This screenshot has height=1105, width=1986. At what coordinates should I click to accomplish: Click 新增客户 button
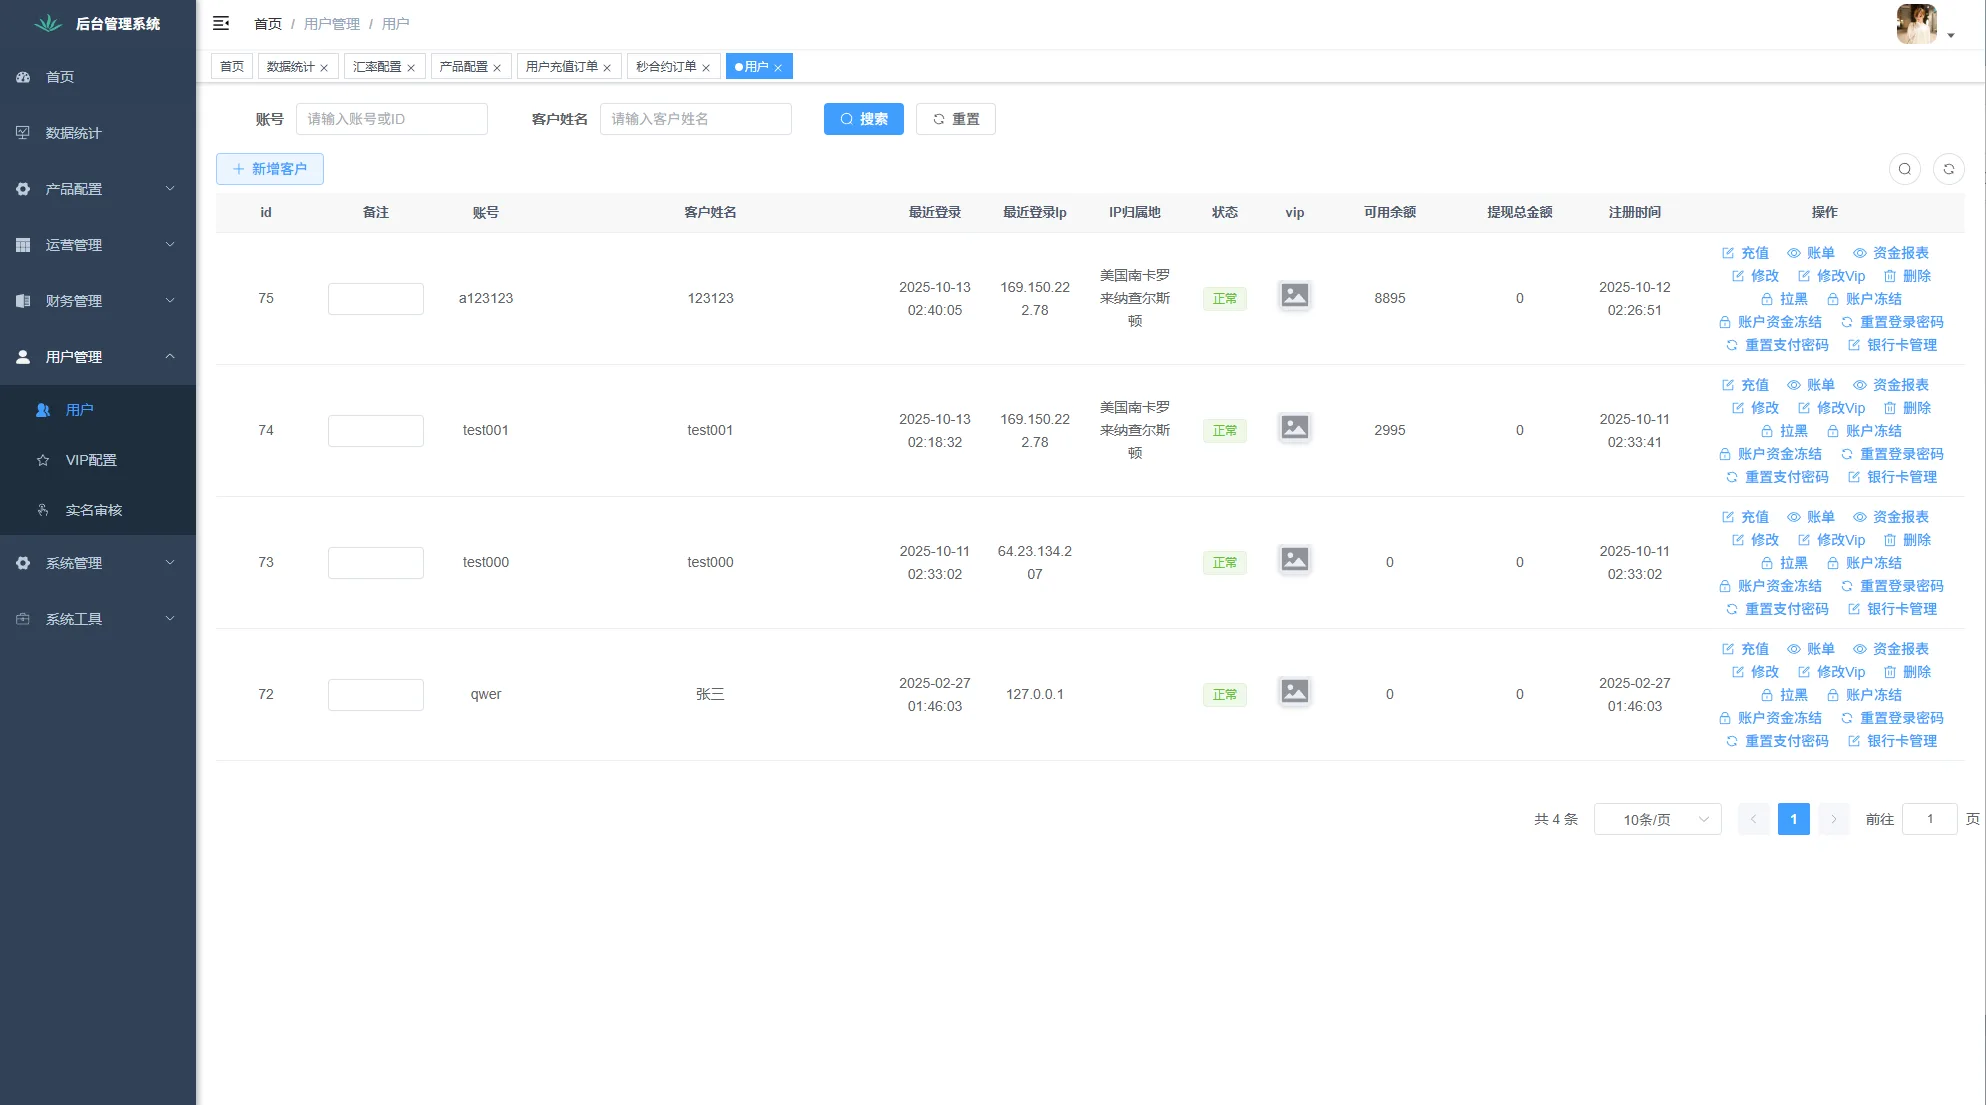point(270,169)
